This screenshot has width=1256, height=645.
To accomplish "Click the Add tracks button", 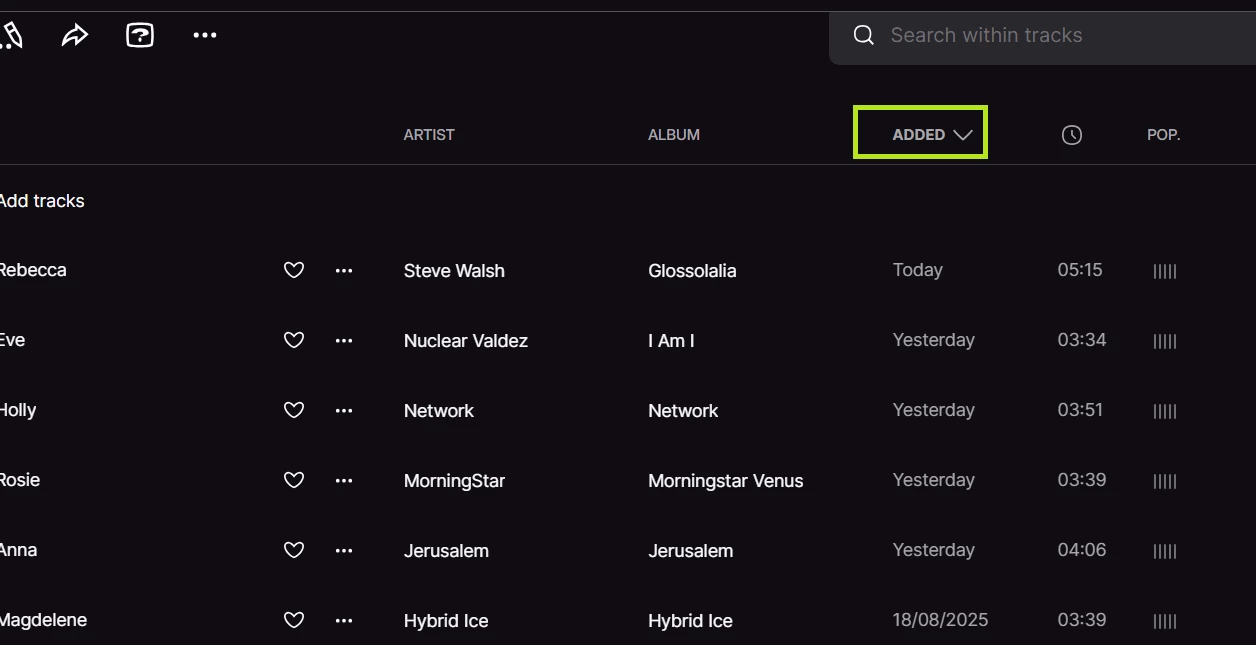I will (42, 201).
